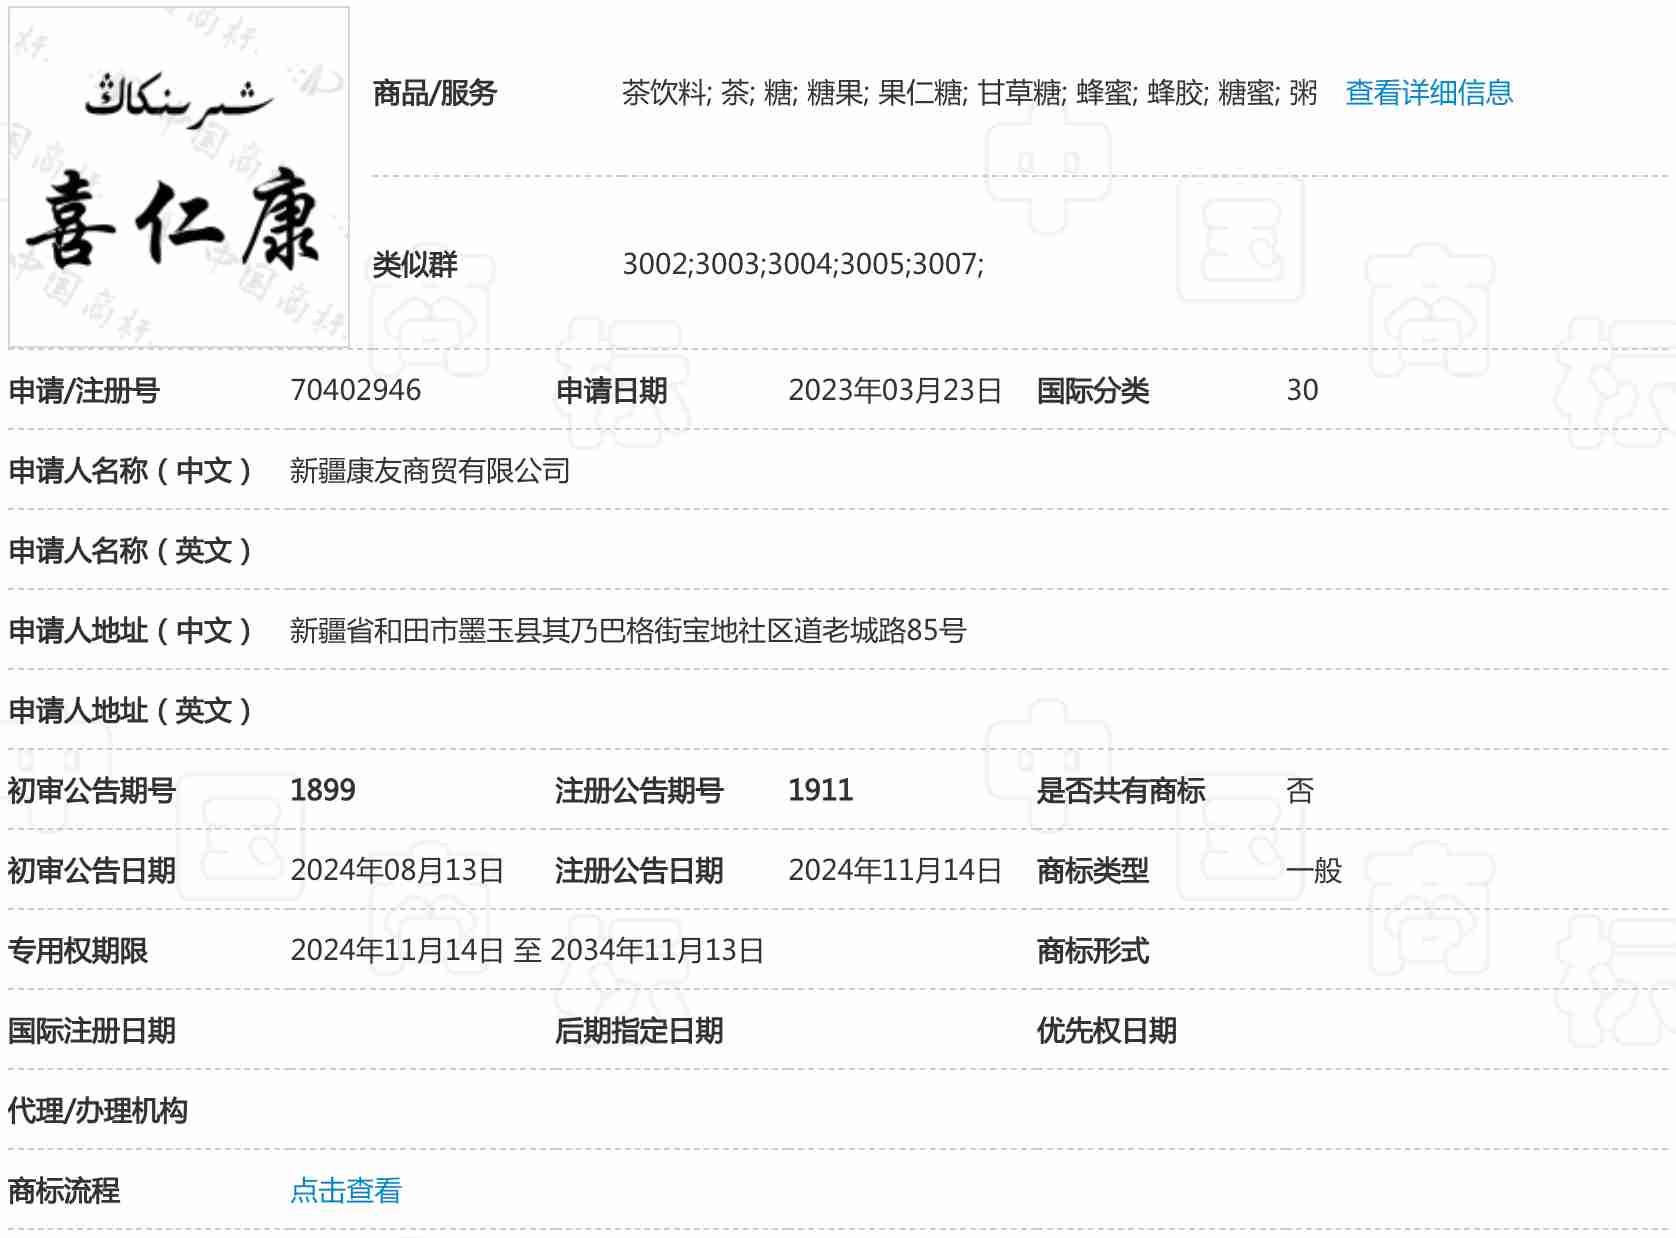Click preliminary announcement issue number 1899

[x=322, y=790]
